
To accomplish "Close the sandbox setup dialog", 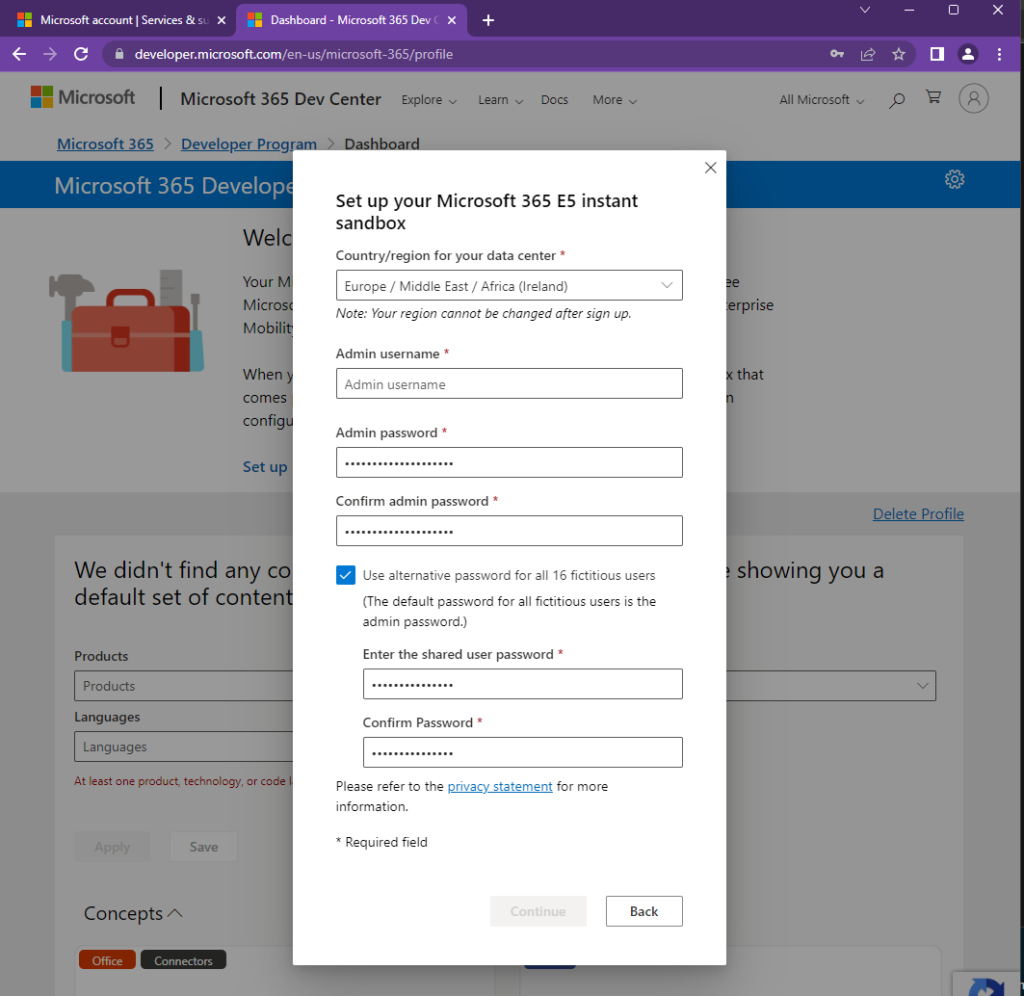I will [x=711, y=168].
